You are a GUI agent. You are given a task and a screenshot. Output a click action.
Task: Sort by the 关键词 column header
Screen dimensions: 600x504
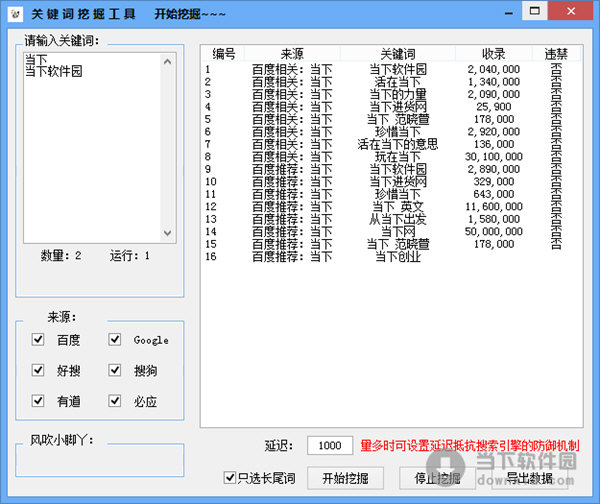398,54
